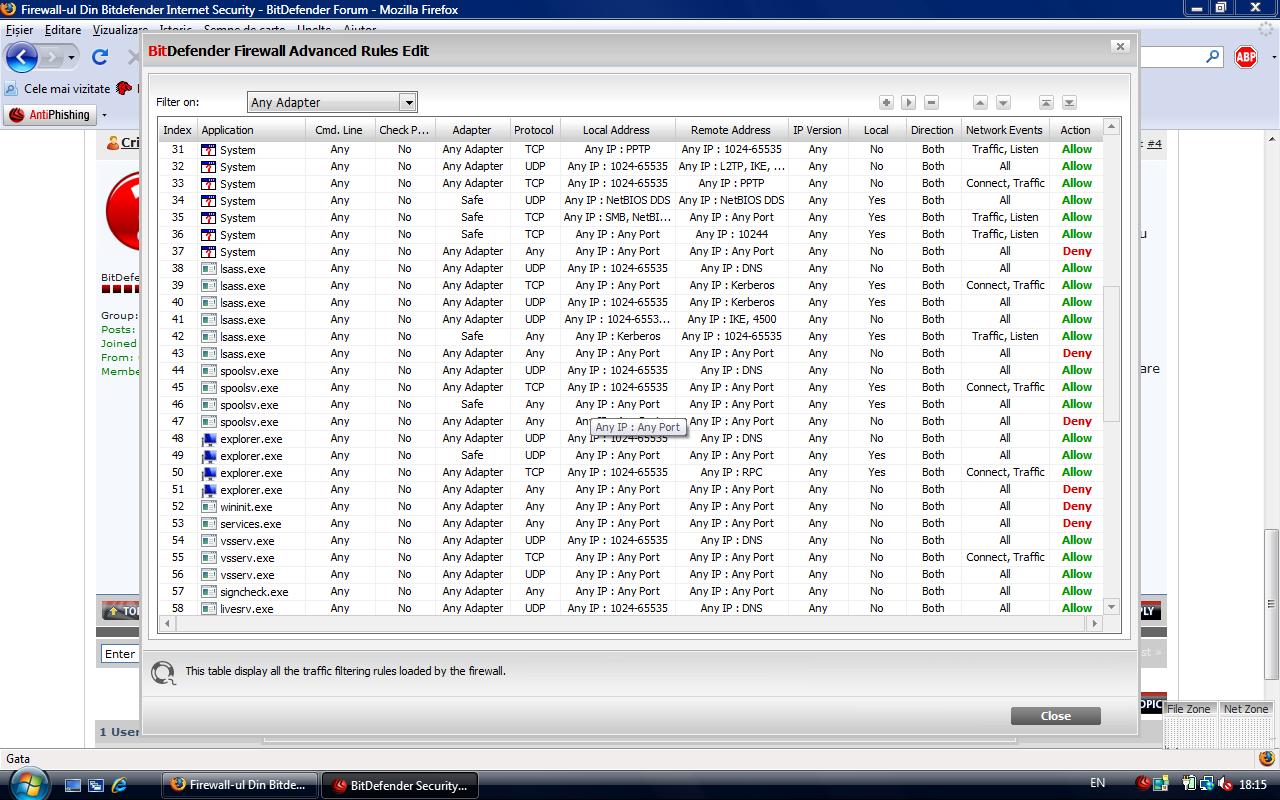Click the explorer.exe icon in row 48
This screenshot has width=1280, height=800.
(x=209, y=439)
